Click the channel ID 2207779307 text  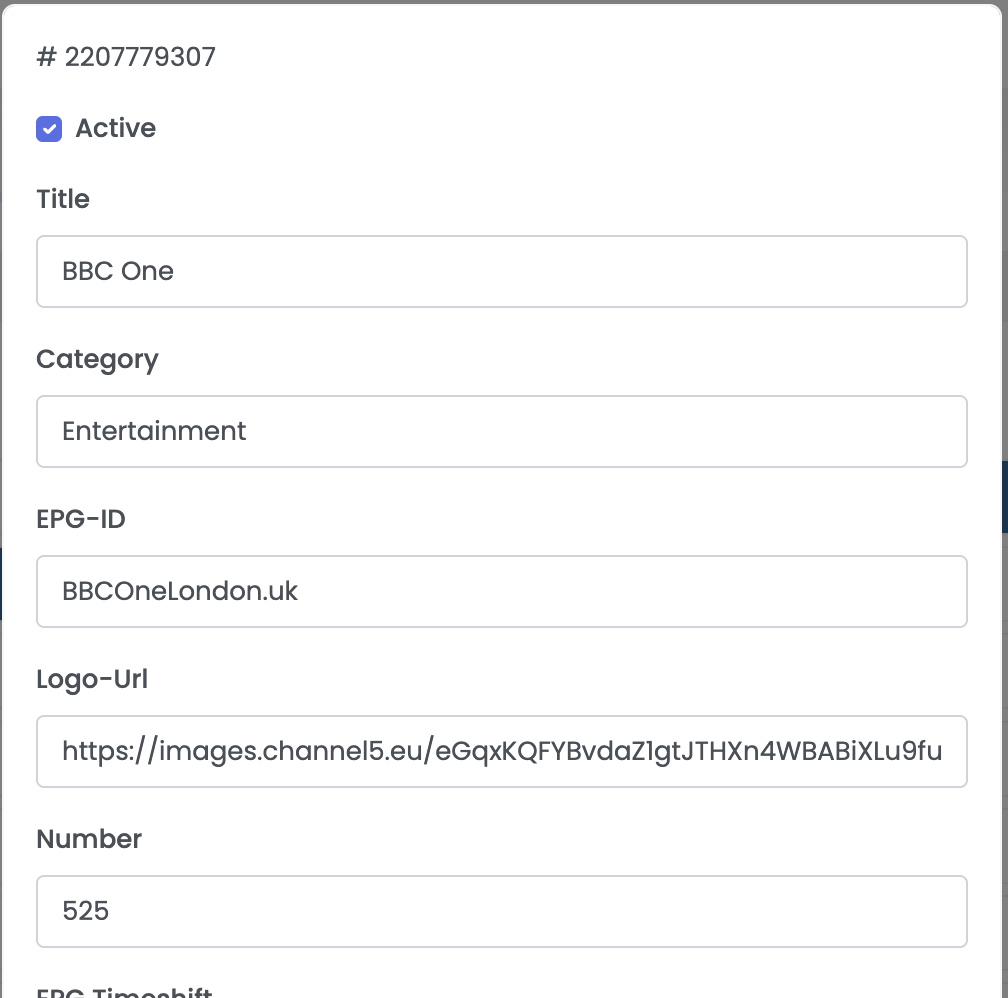point(126,57)
